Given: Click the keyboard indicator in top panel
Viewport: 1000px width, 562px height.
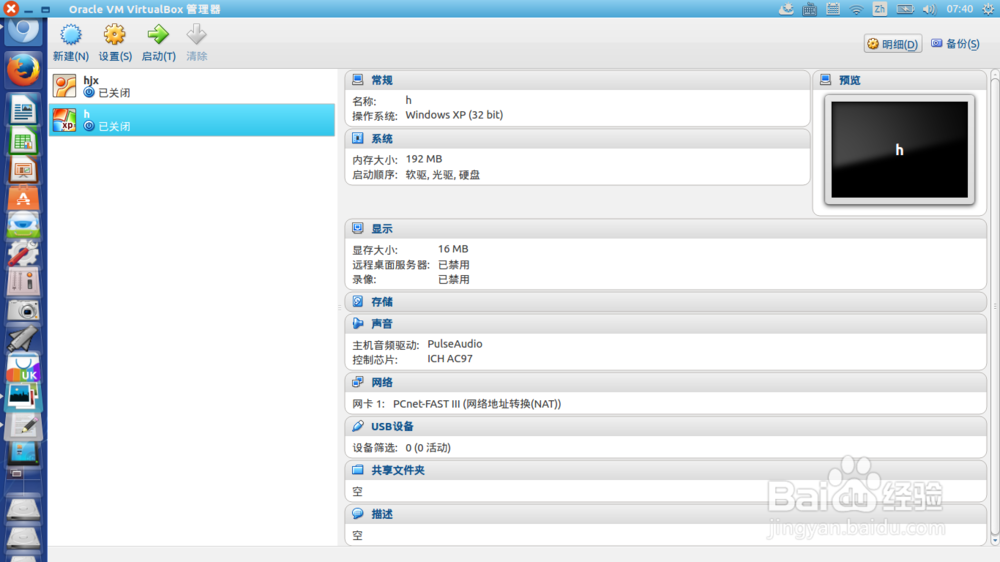Looking at the screenshot, I should click(809, 9).
